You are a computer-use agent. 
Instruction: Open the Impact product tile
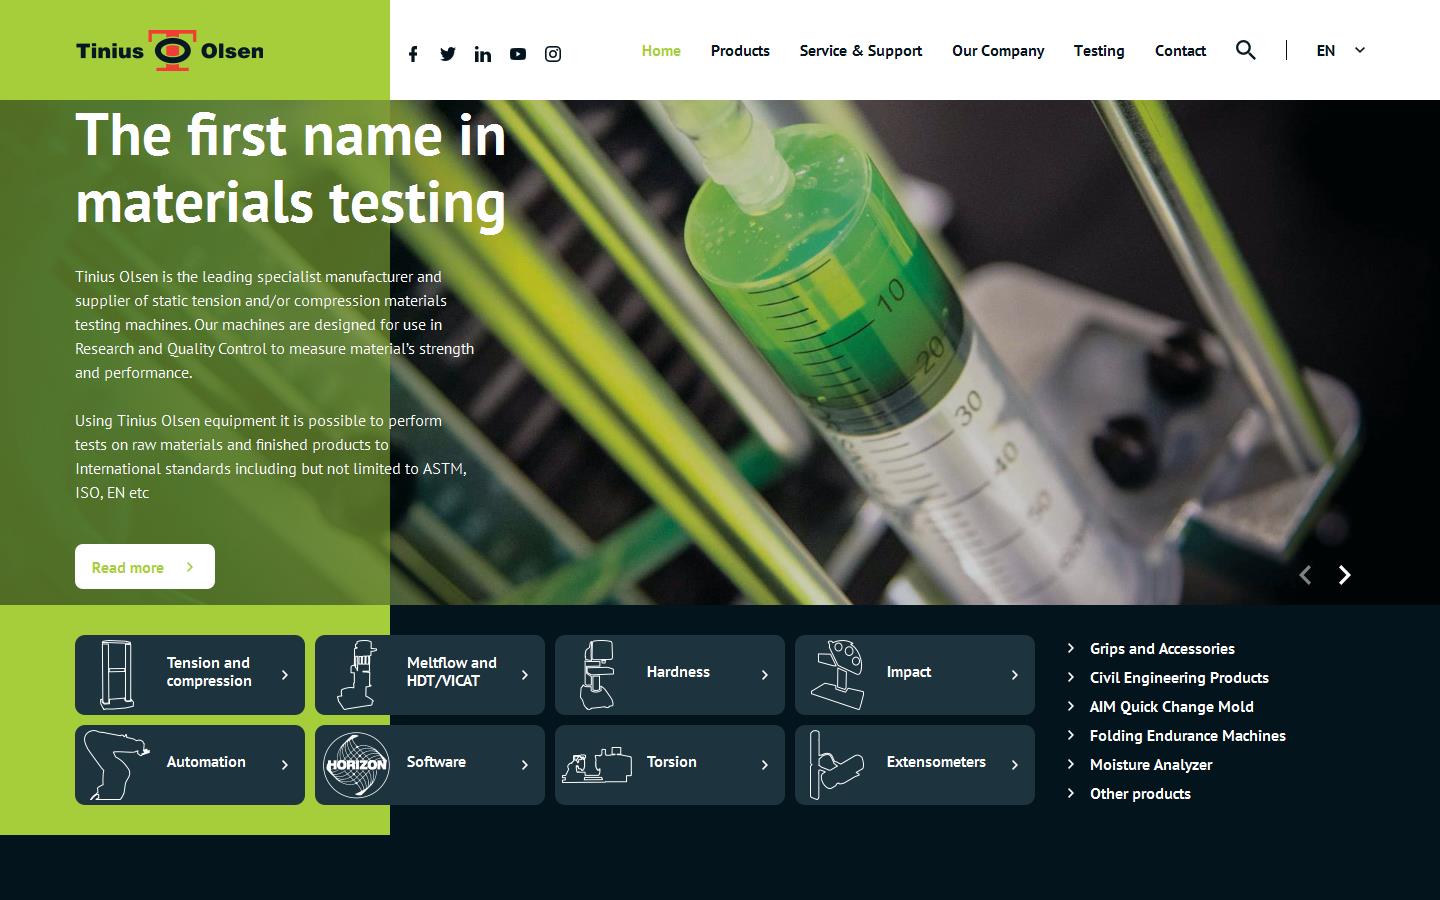[x=915, y=675]
